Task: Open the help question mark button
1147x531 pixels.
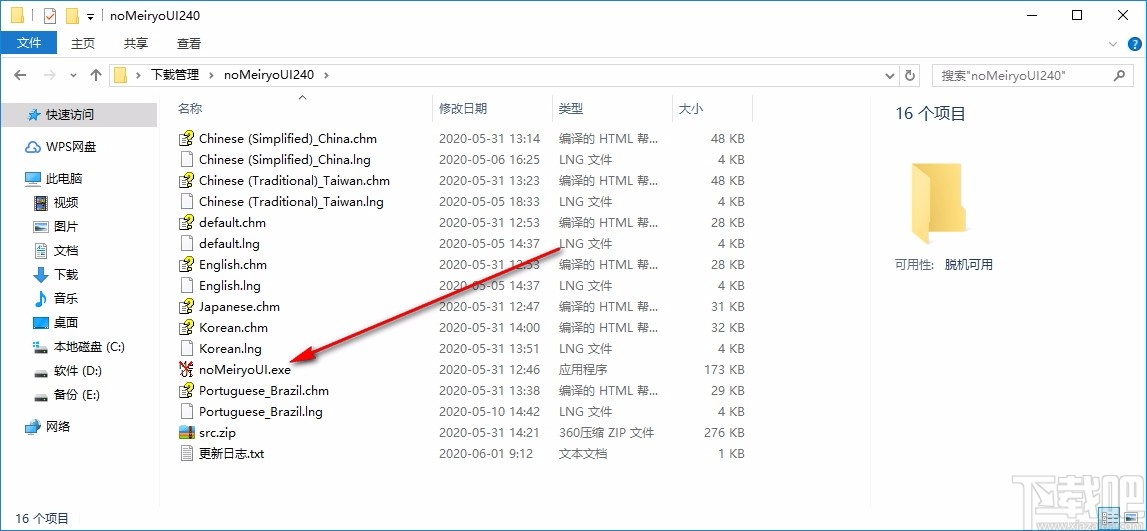Action: (x=1134, y=44)
